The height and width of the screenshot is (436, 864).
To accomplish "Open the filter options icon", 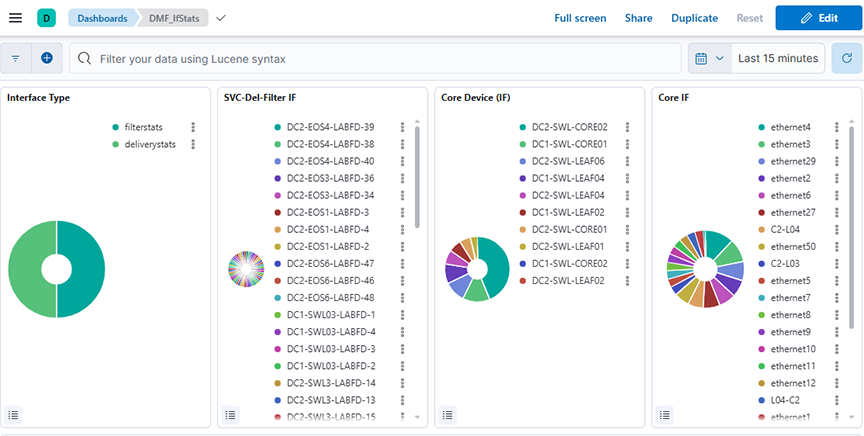I will pos(16,58).
